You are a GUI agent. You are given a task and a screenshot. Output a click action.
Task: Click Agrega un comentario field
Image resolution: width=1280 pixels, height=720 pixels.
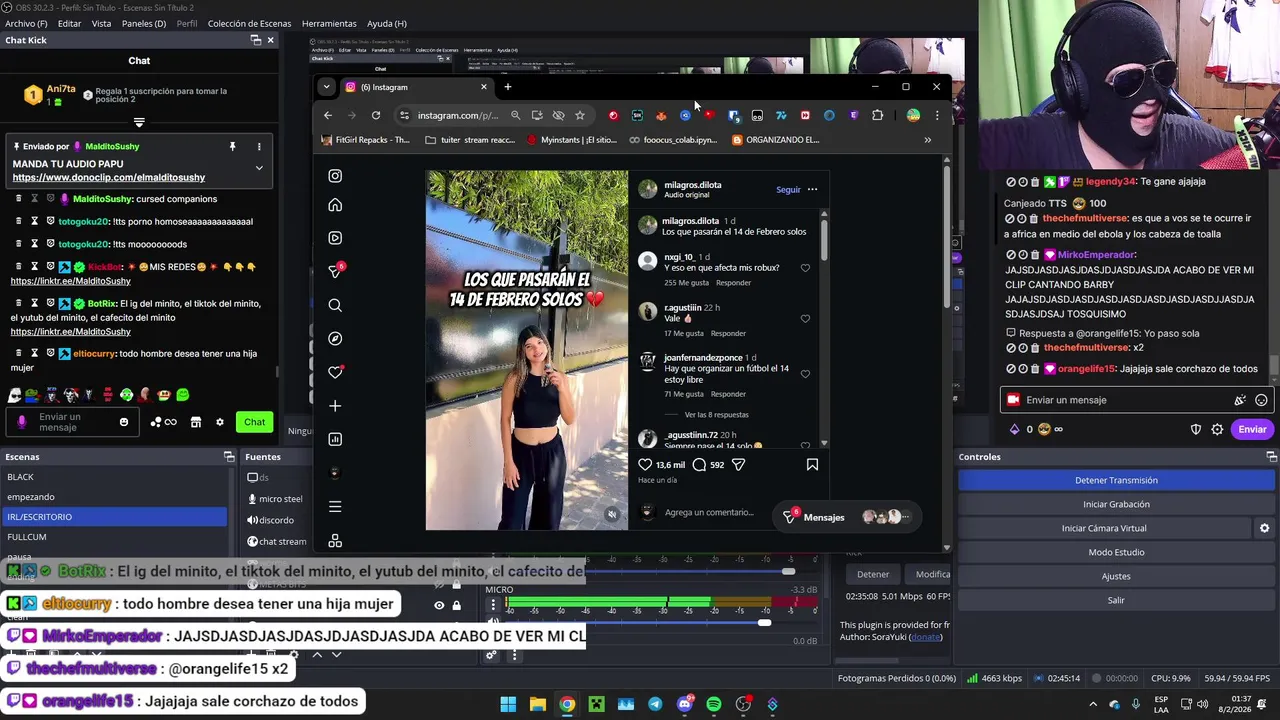click(x=709, y=513)
